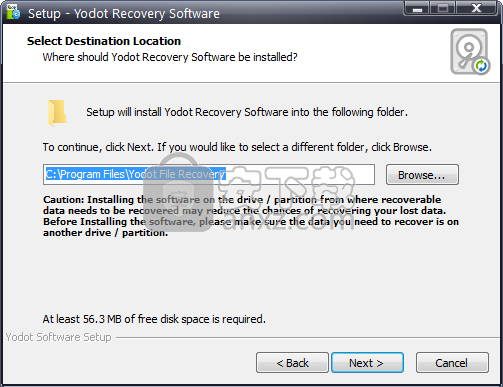Click the free disk space requirement text
Image resolution: width=503 pixels, height=387 pixels.
pos(154,319)
